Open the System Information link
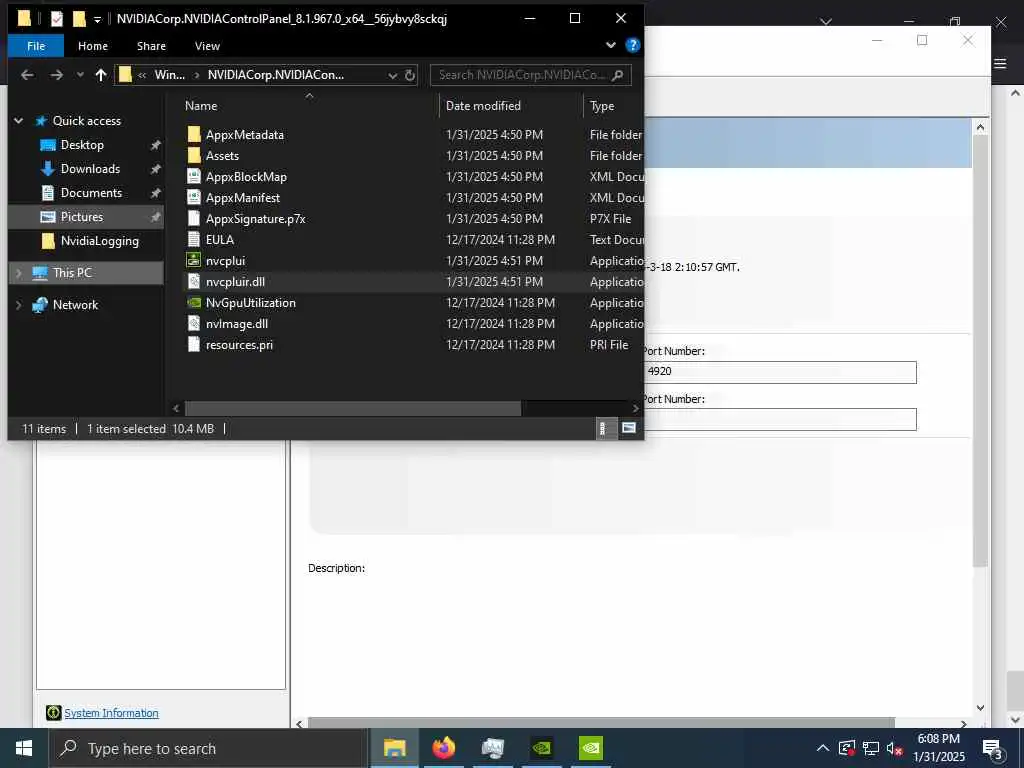This screenshot has height=768, width=1024. pos(111,713)
